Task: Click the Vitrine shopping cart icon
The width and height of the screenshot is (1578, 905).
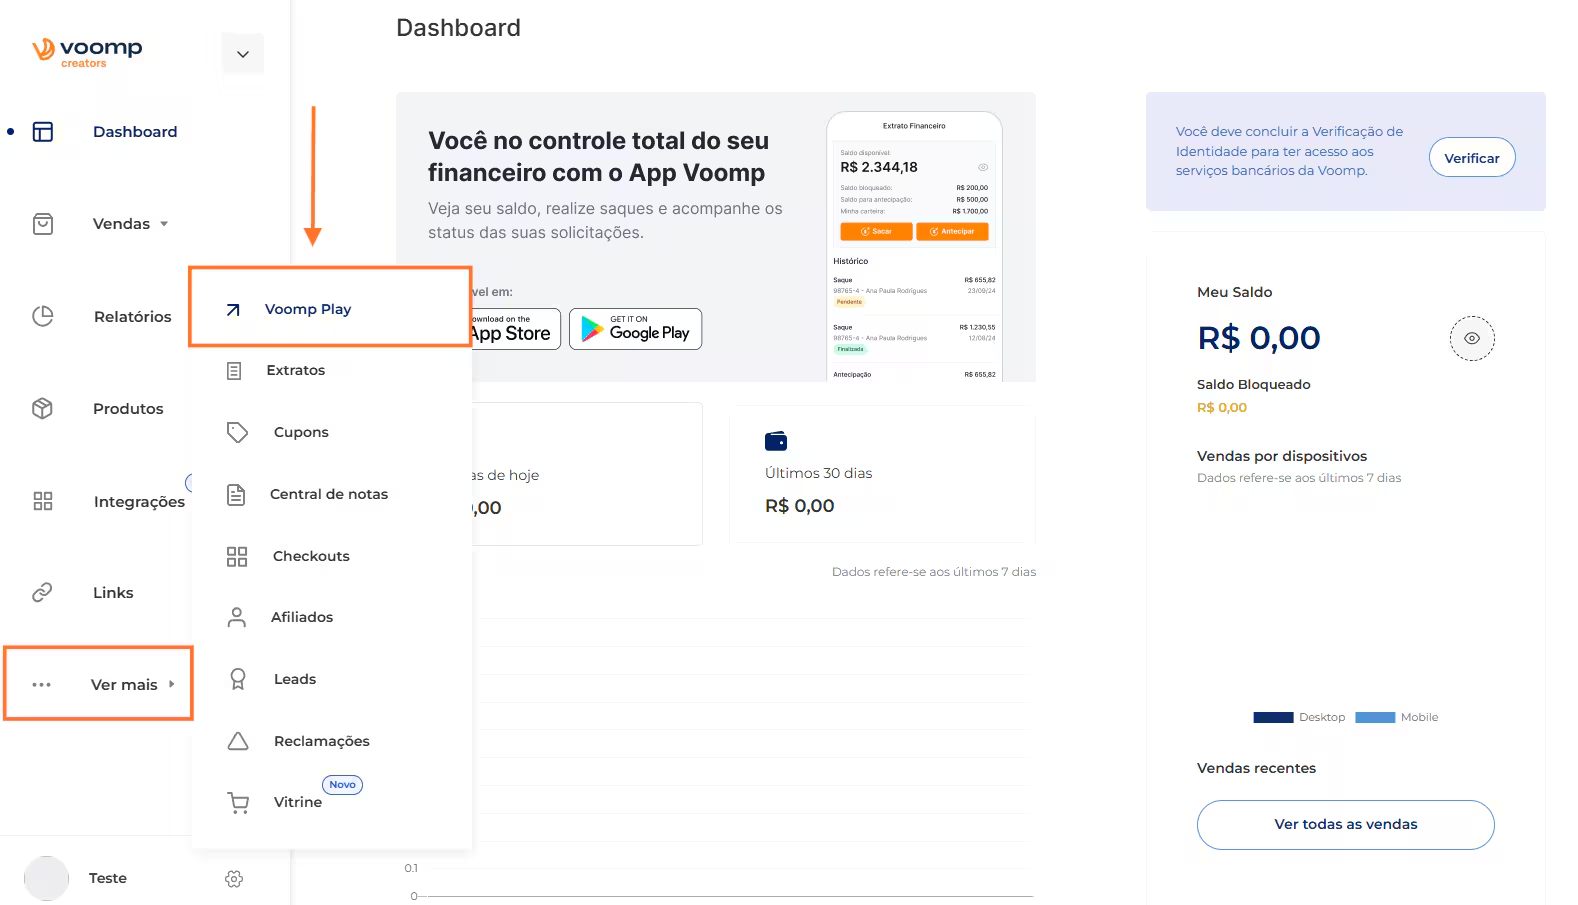Action: [x=238, y=802]
